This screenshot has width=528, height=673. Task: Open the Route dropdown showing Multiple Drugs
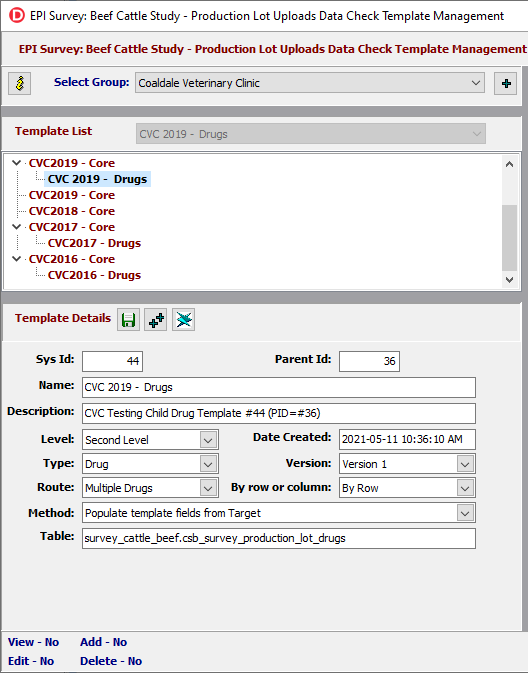coord(150,488)
